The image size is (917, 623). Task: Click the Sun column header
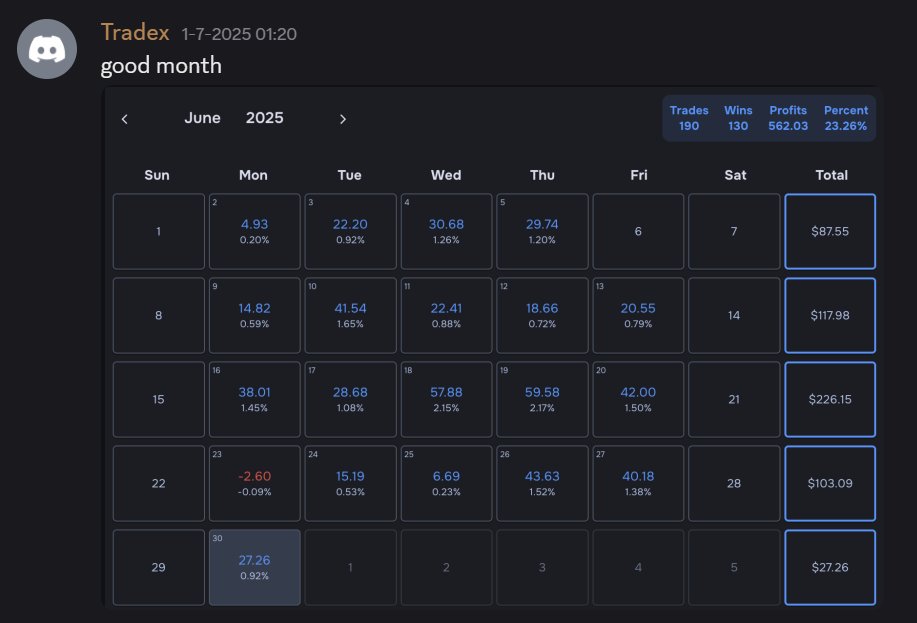tap(157, 175)
